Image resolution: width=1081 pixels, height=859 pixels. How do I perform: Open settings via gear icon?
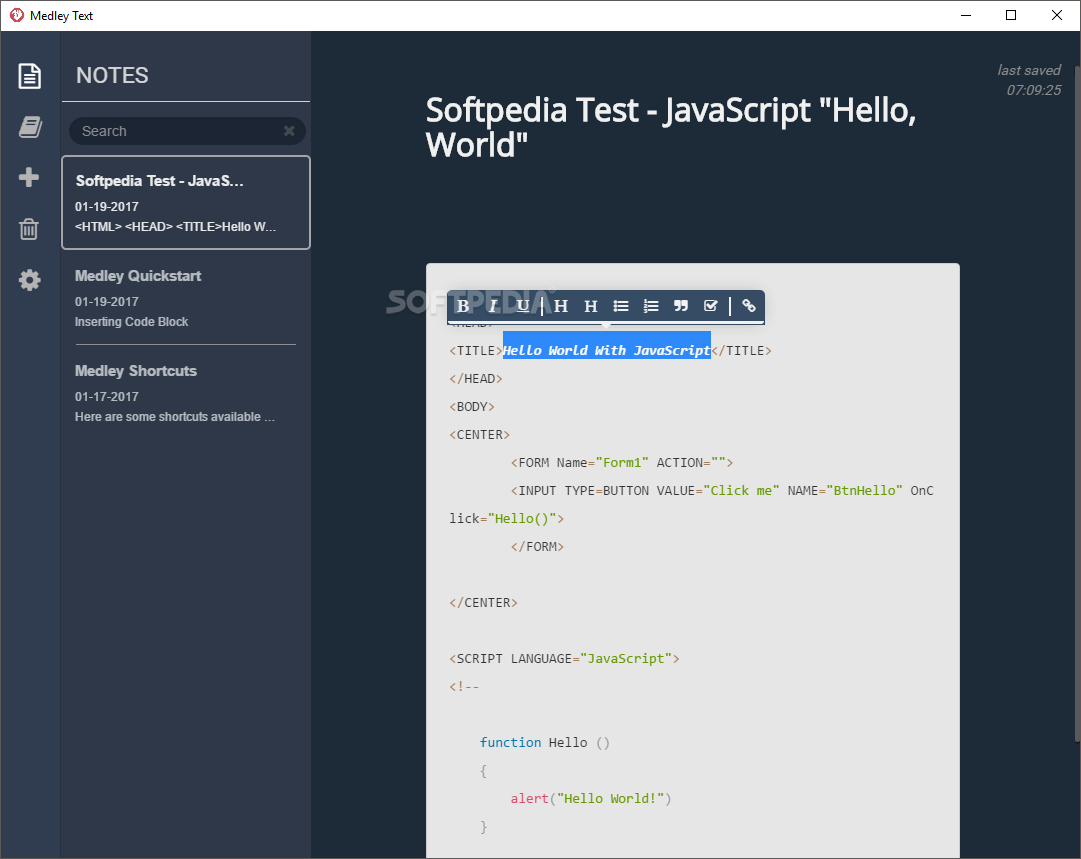pyautogui.click(x=30, y=280)
